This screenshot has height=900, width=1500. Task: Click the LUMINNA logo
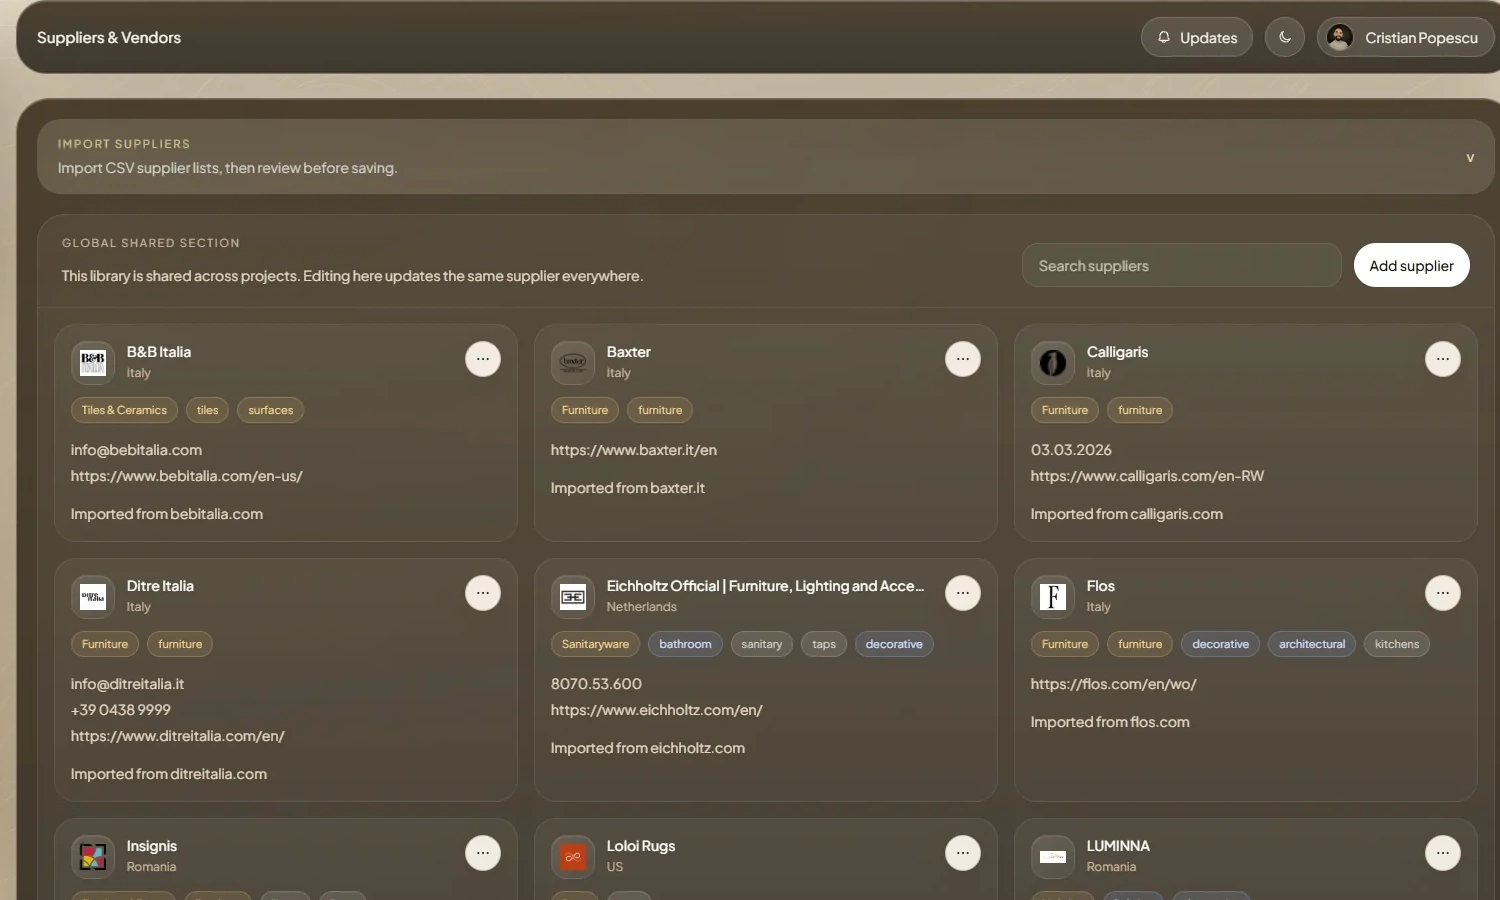pyautogui.click(x=1053, y=856)
